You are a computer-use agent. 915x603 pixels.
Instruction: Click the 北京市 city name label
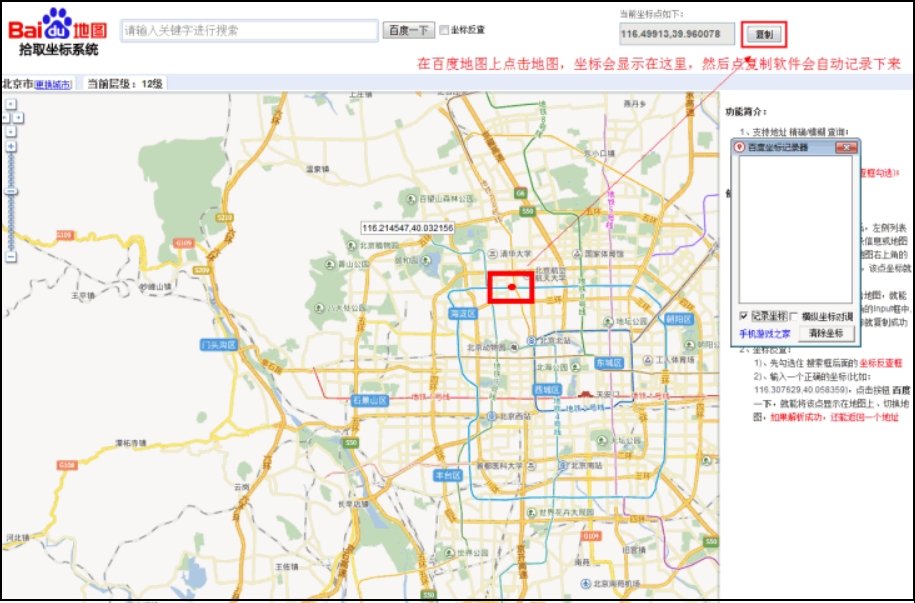pos(18,85)
